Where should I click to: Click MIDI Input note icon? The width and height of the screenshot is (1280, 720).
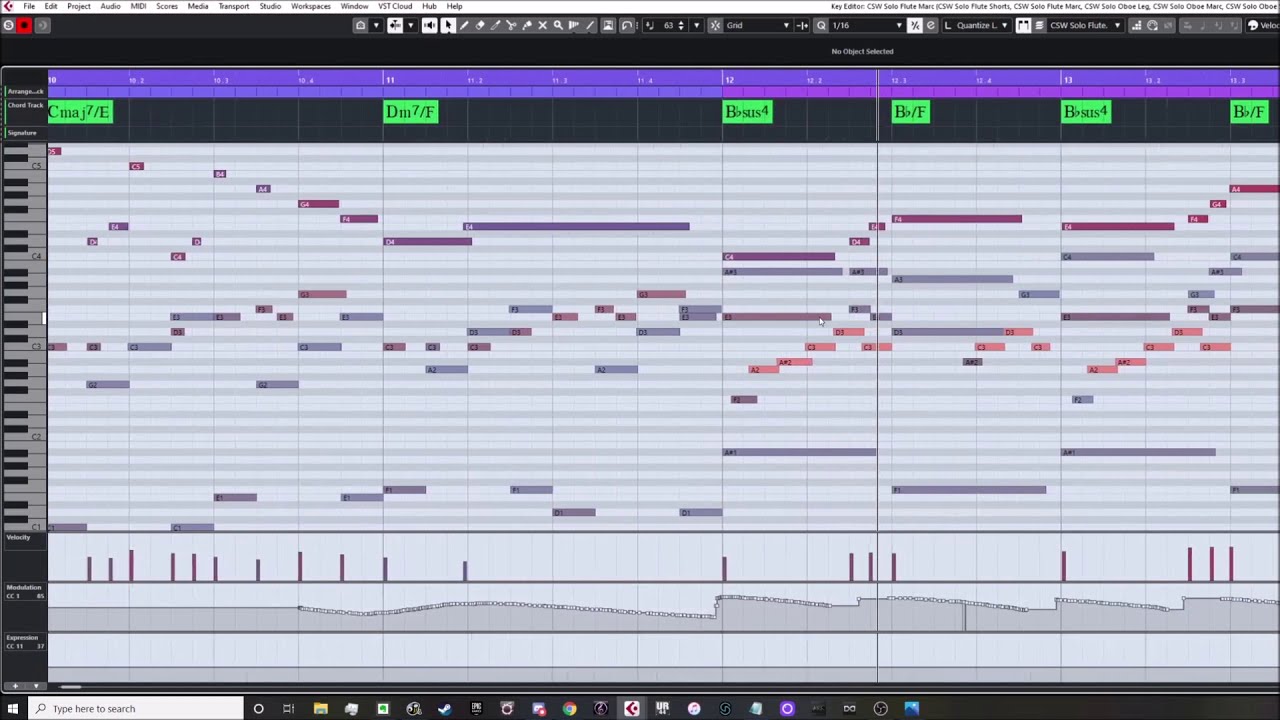pyautogui.click(x=1152, y=25)
